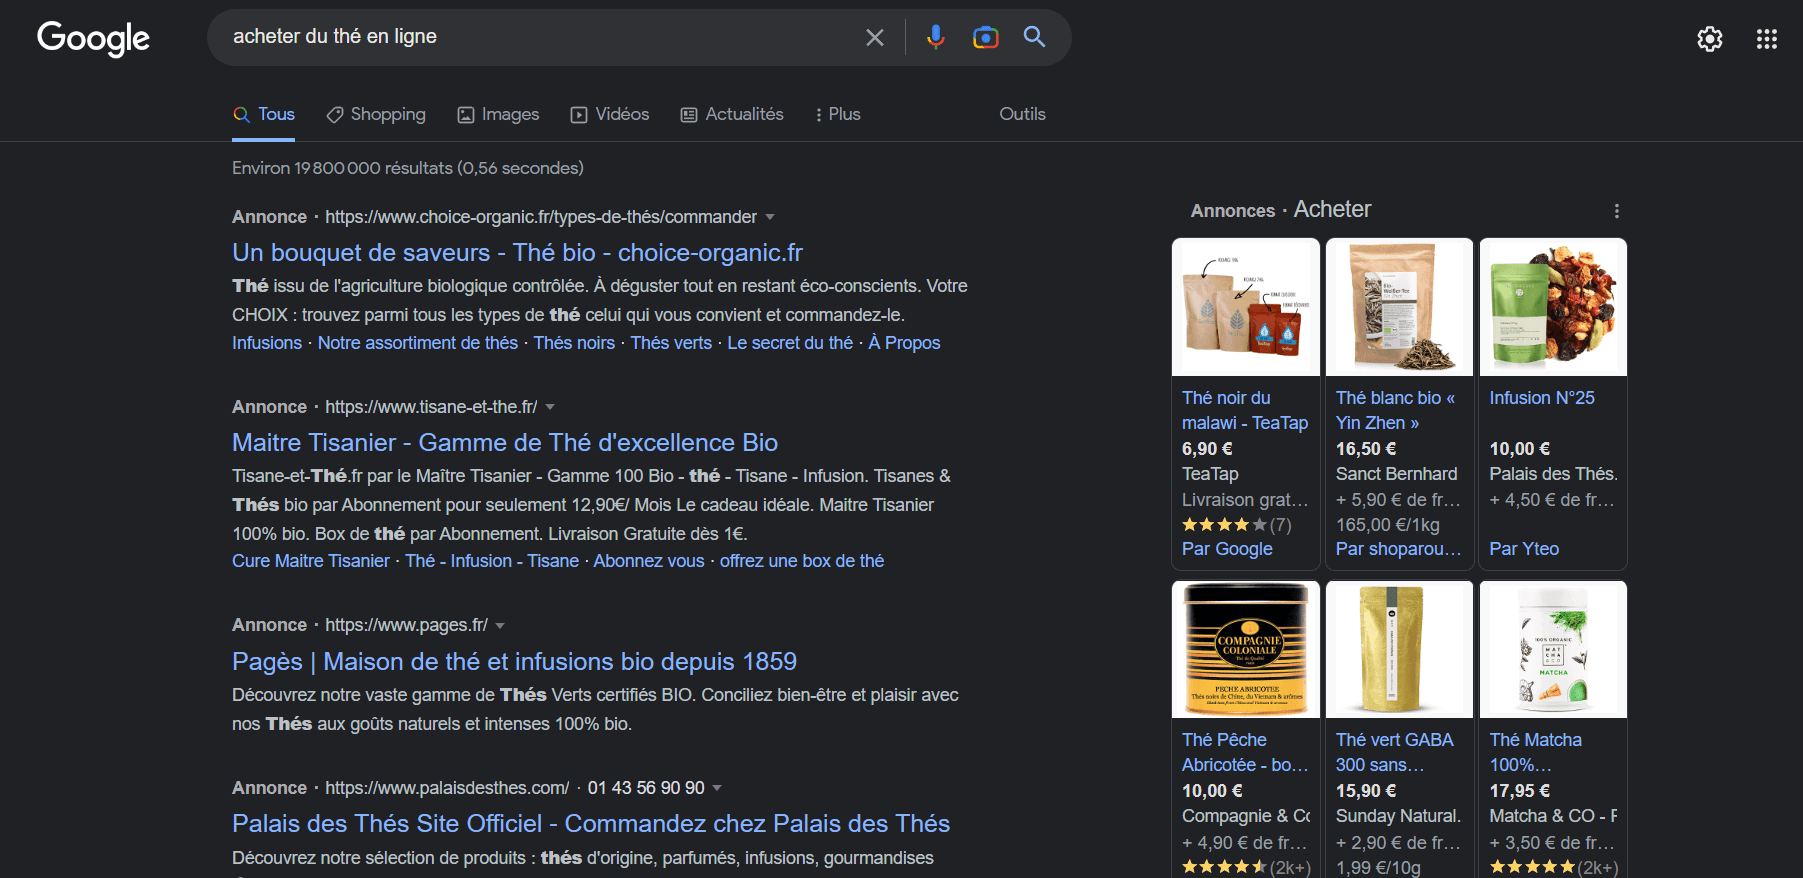This screenshot has height=878, width=1803.
Task: Open 'Thé blanc bio « Yin Zhen »' title
Action: pos(1395,410)
